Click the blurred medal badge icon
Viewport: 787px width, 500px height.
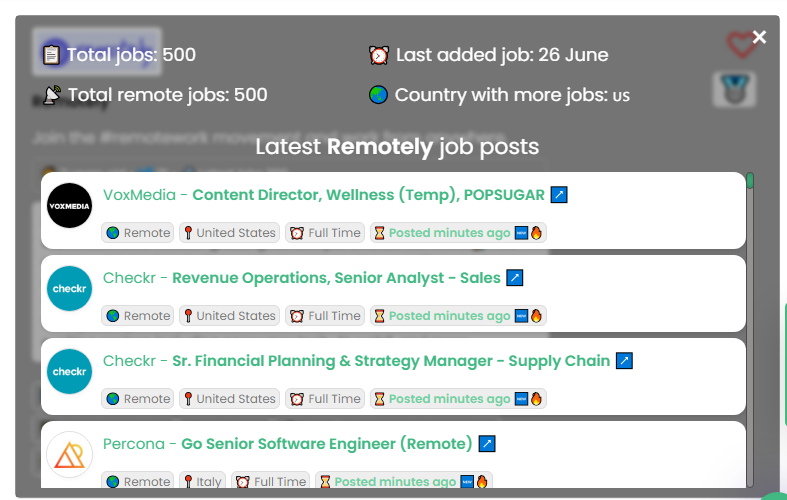click(734, 90)
